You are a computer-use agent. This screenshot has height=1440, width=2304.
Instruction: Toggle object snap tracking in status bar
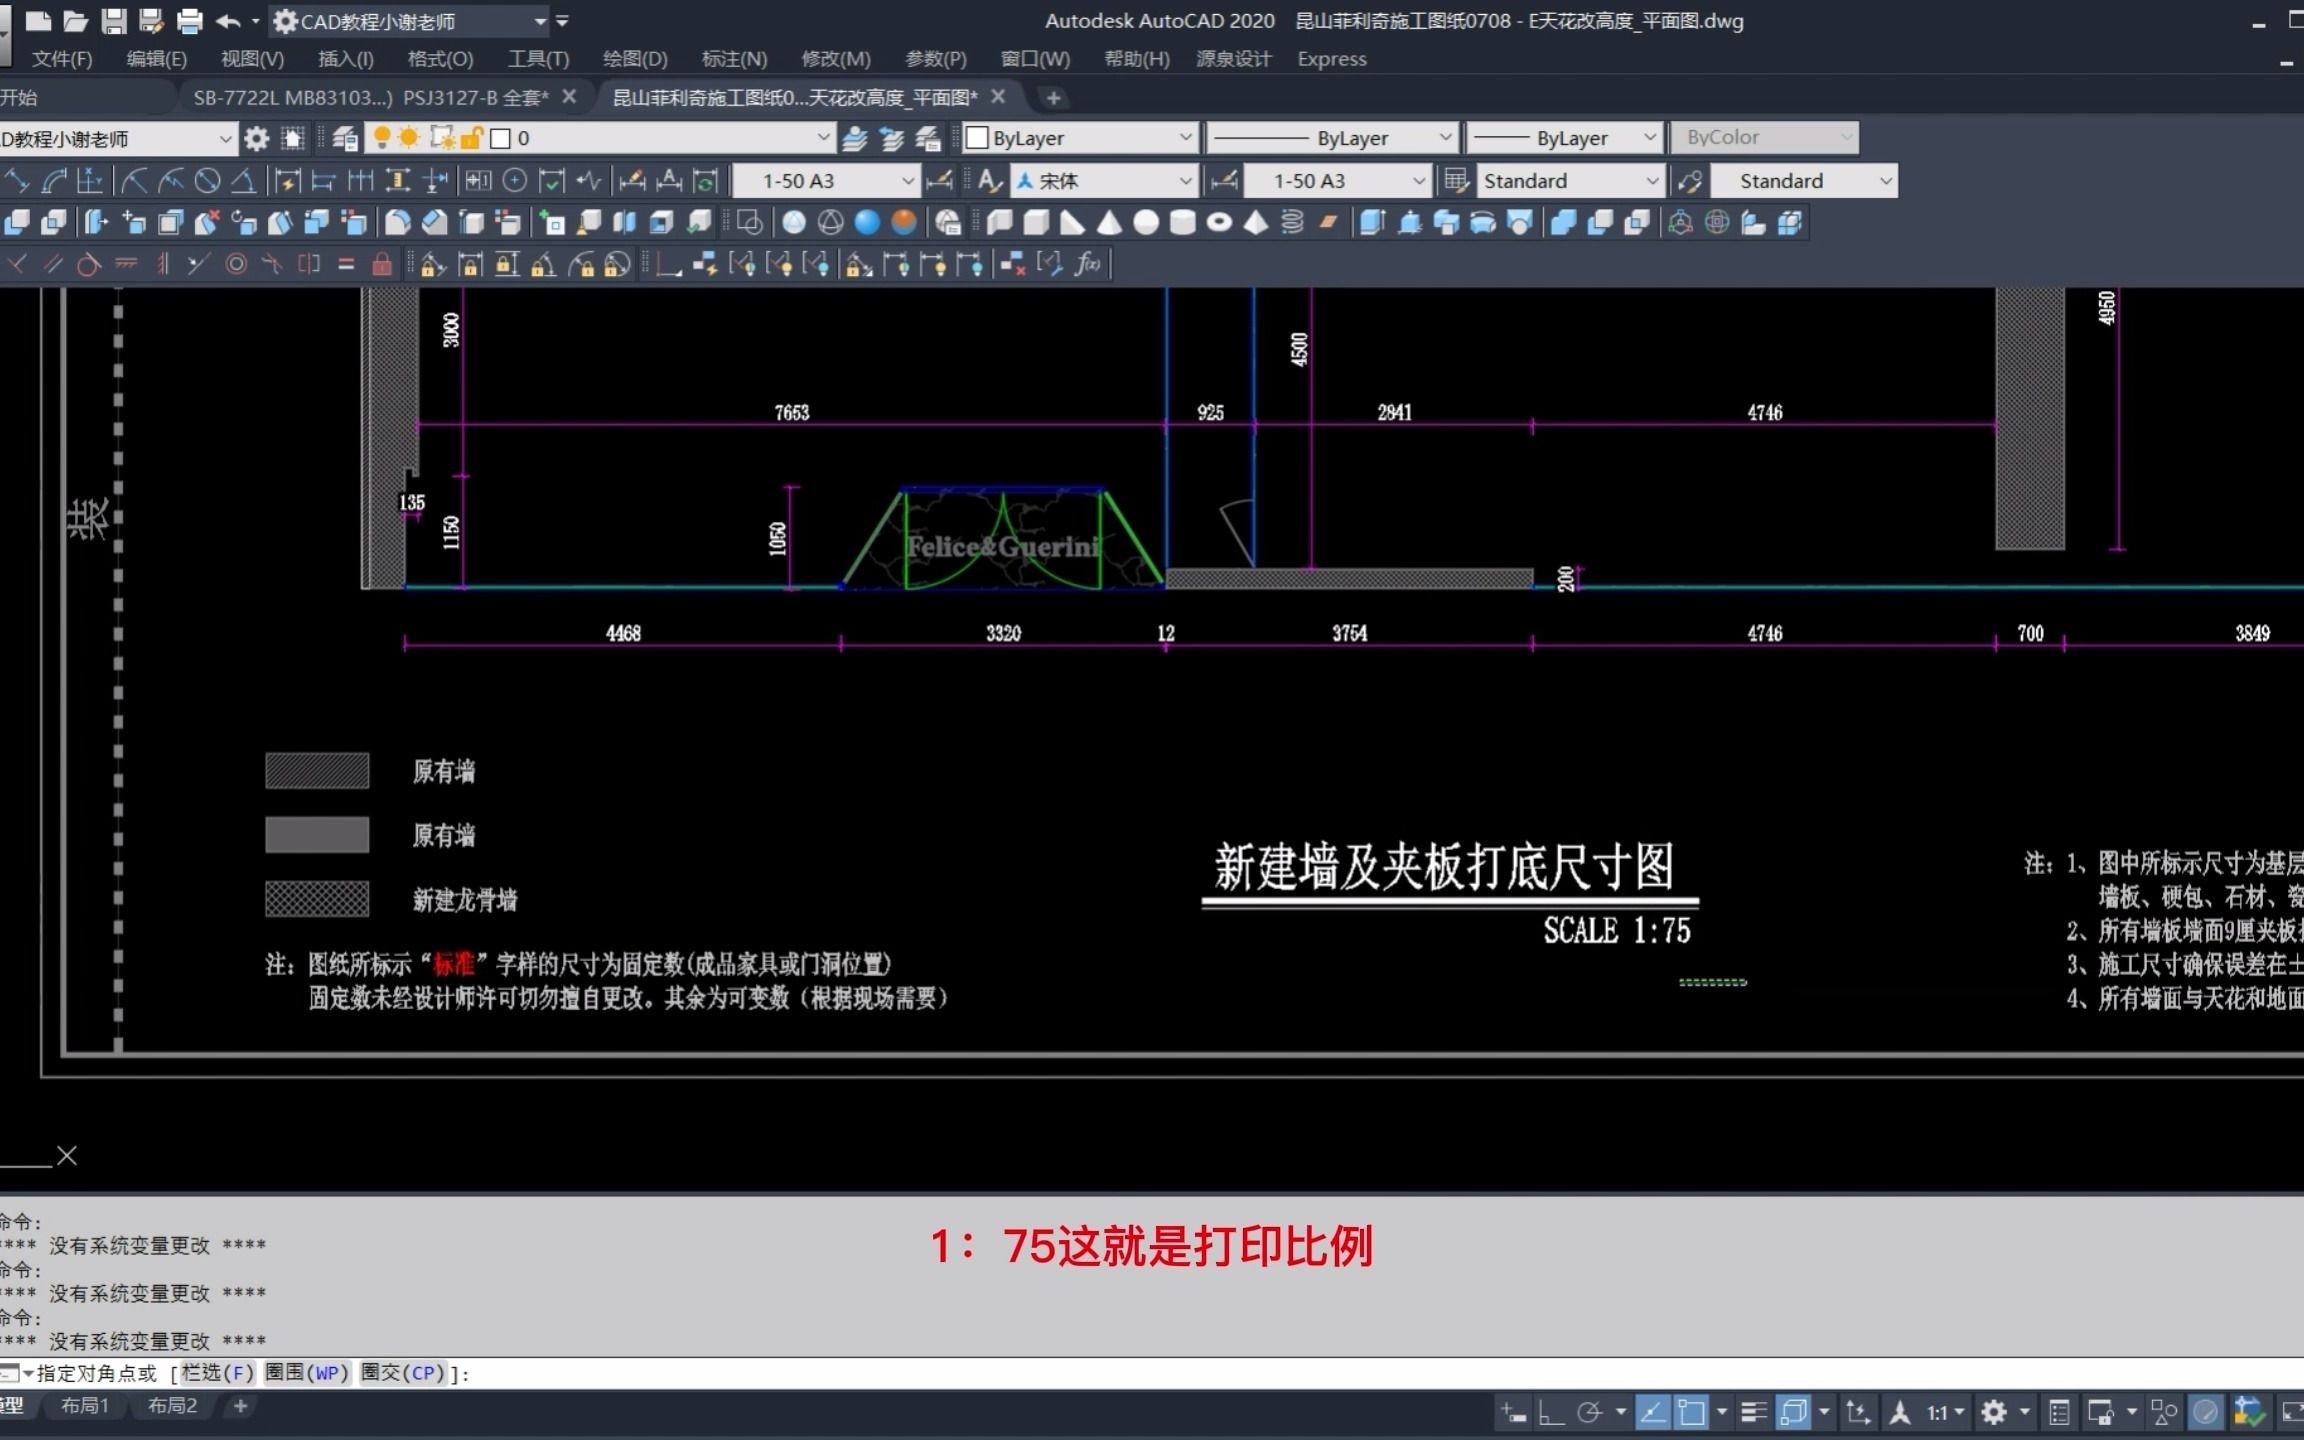pyautogui.click(x=1652, y=1412)
